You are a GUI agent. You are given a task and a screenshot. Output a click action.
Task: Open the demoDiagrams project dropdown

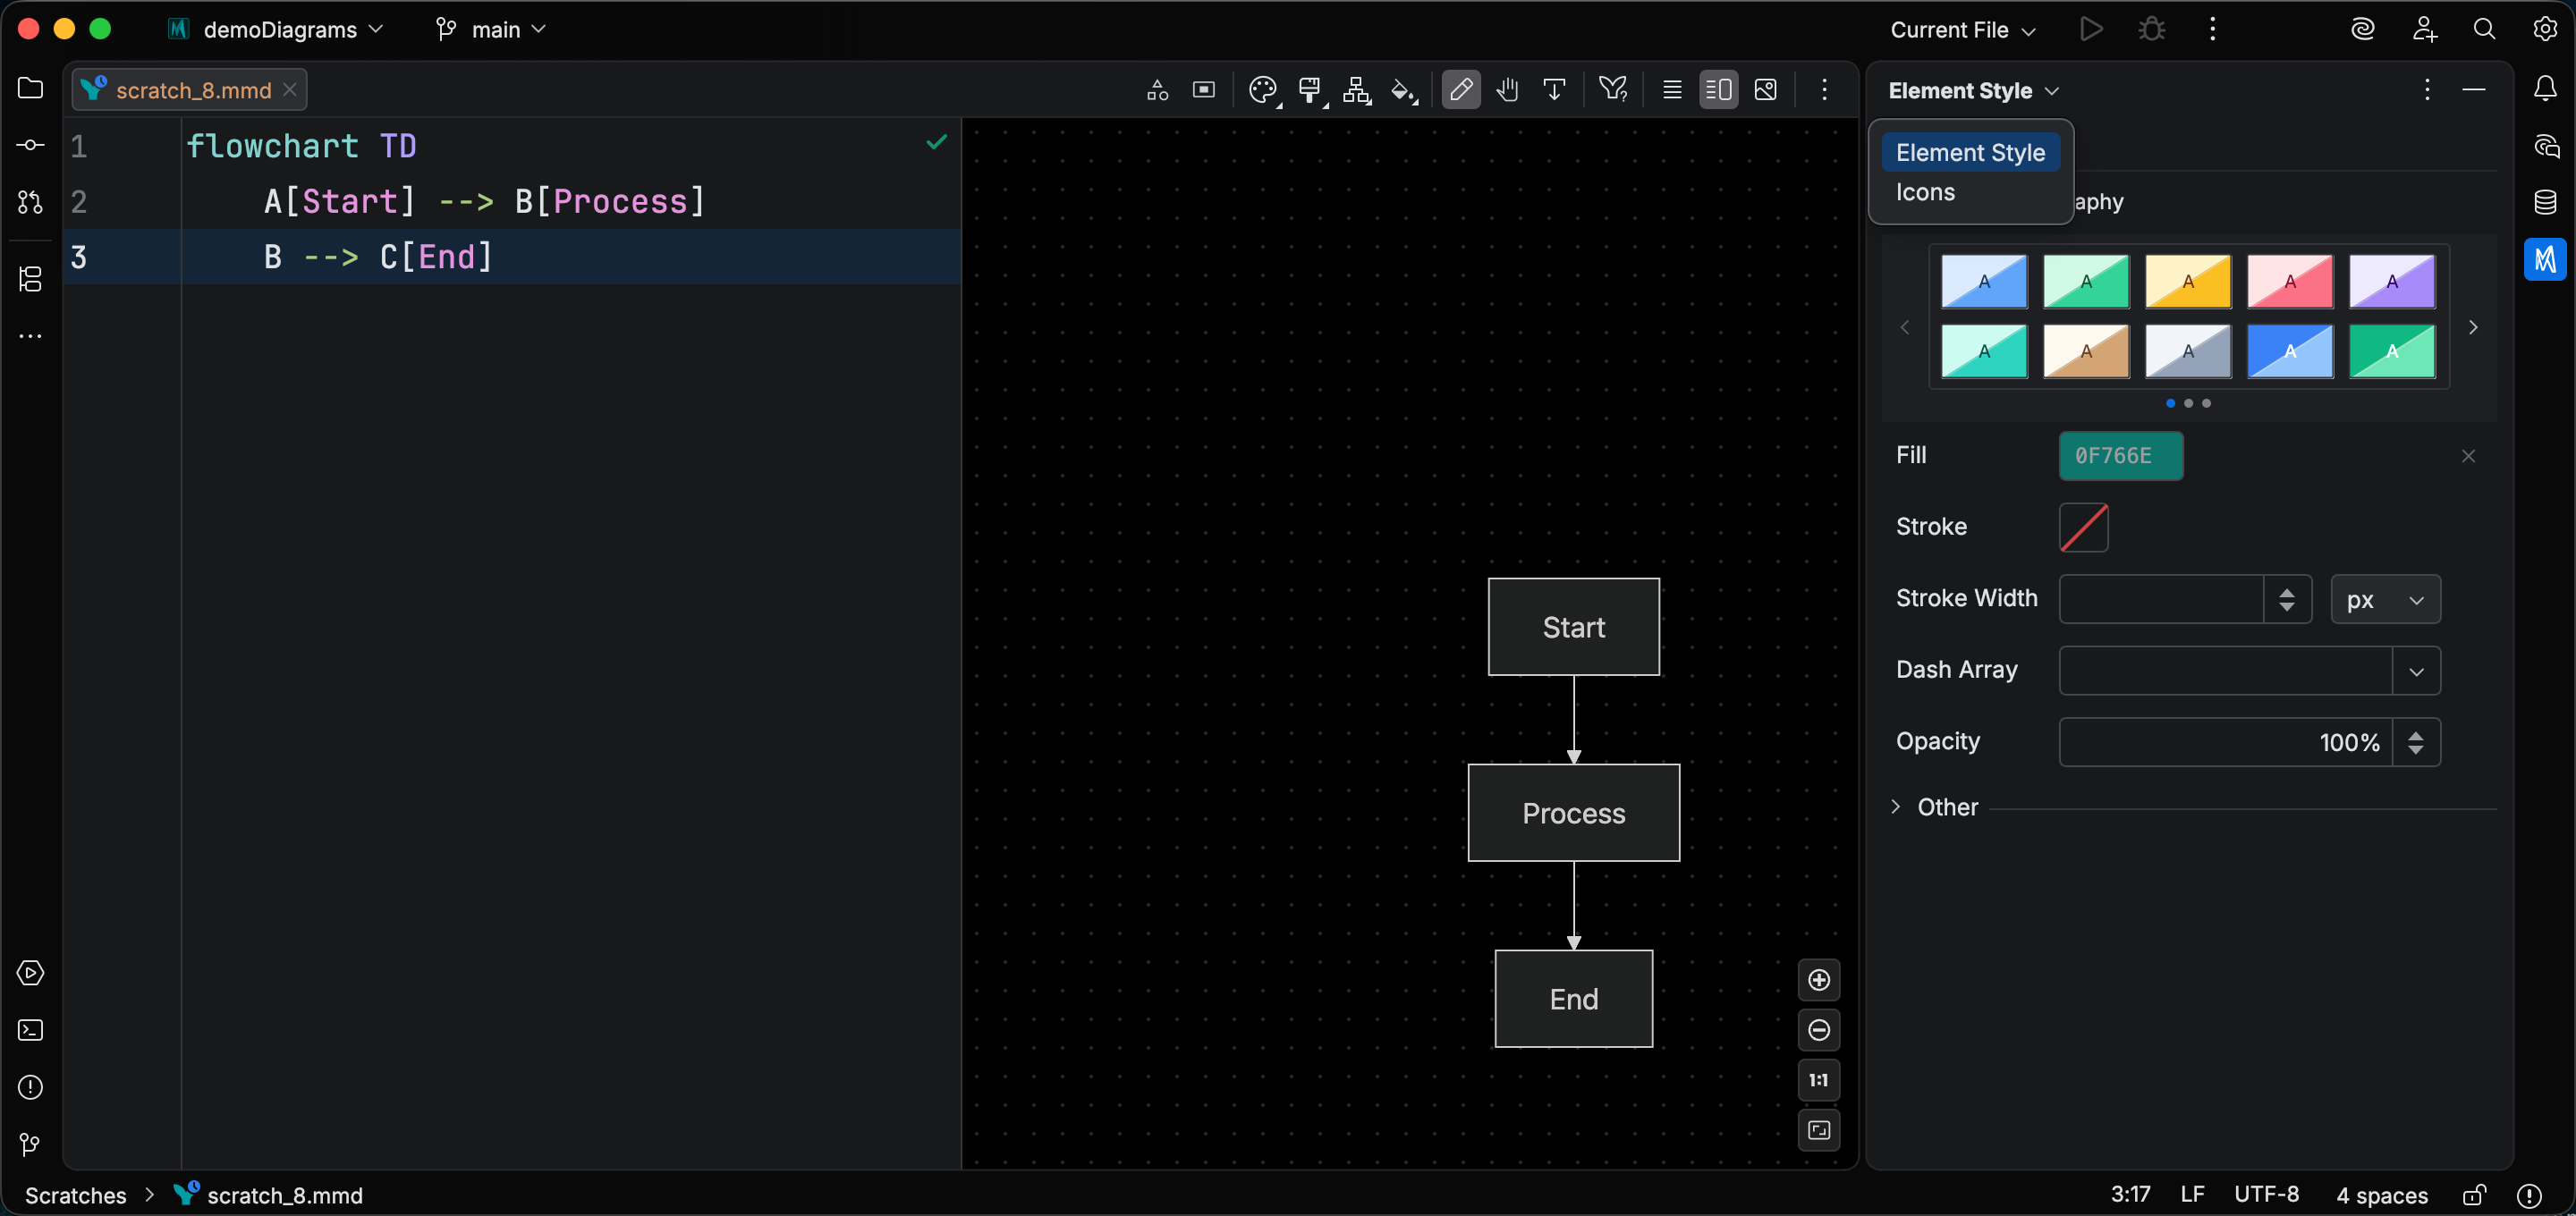(275, 29)
